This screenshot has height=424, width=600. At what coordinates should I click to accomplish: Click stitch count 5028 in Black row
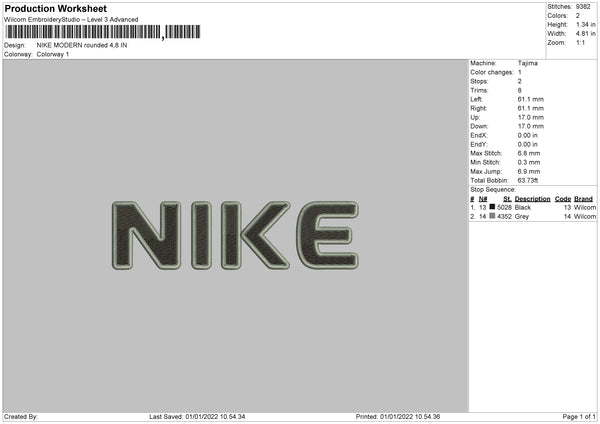click(504, 207)
